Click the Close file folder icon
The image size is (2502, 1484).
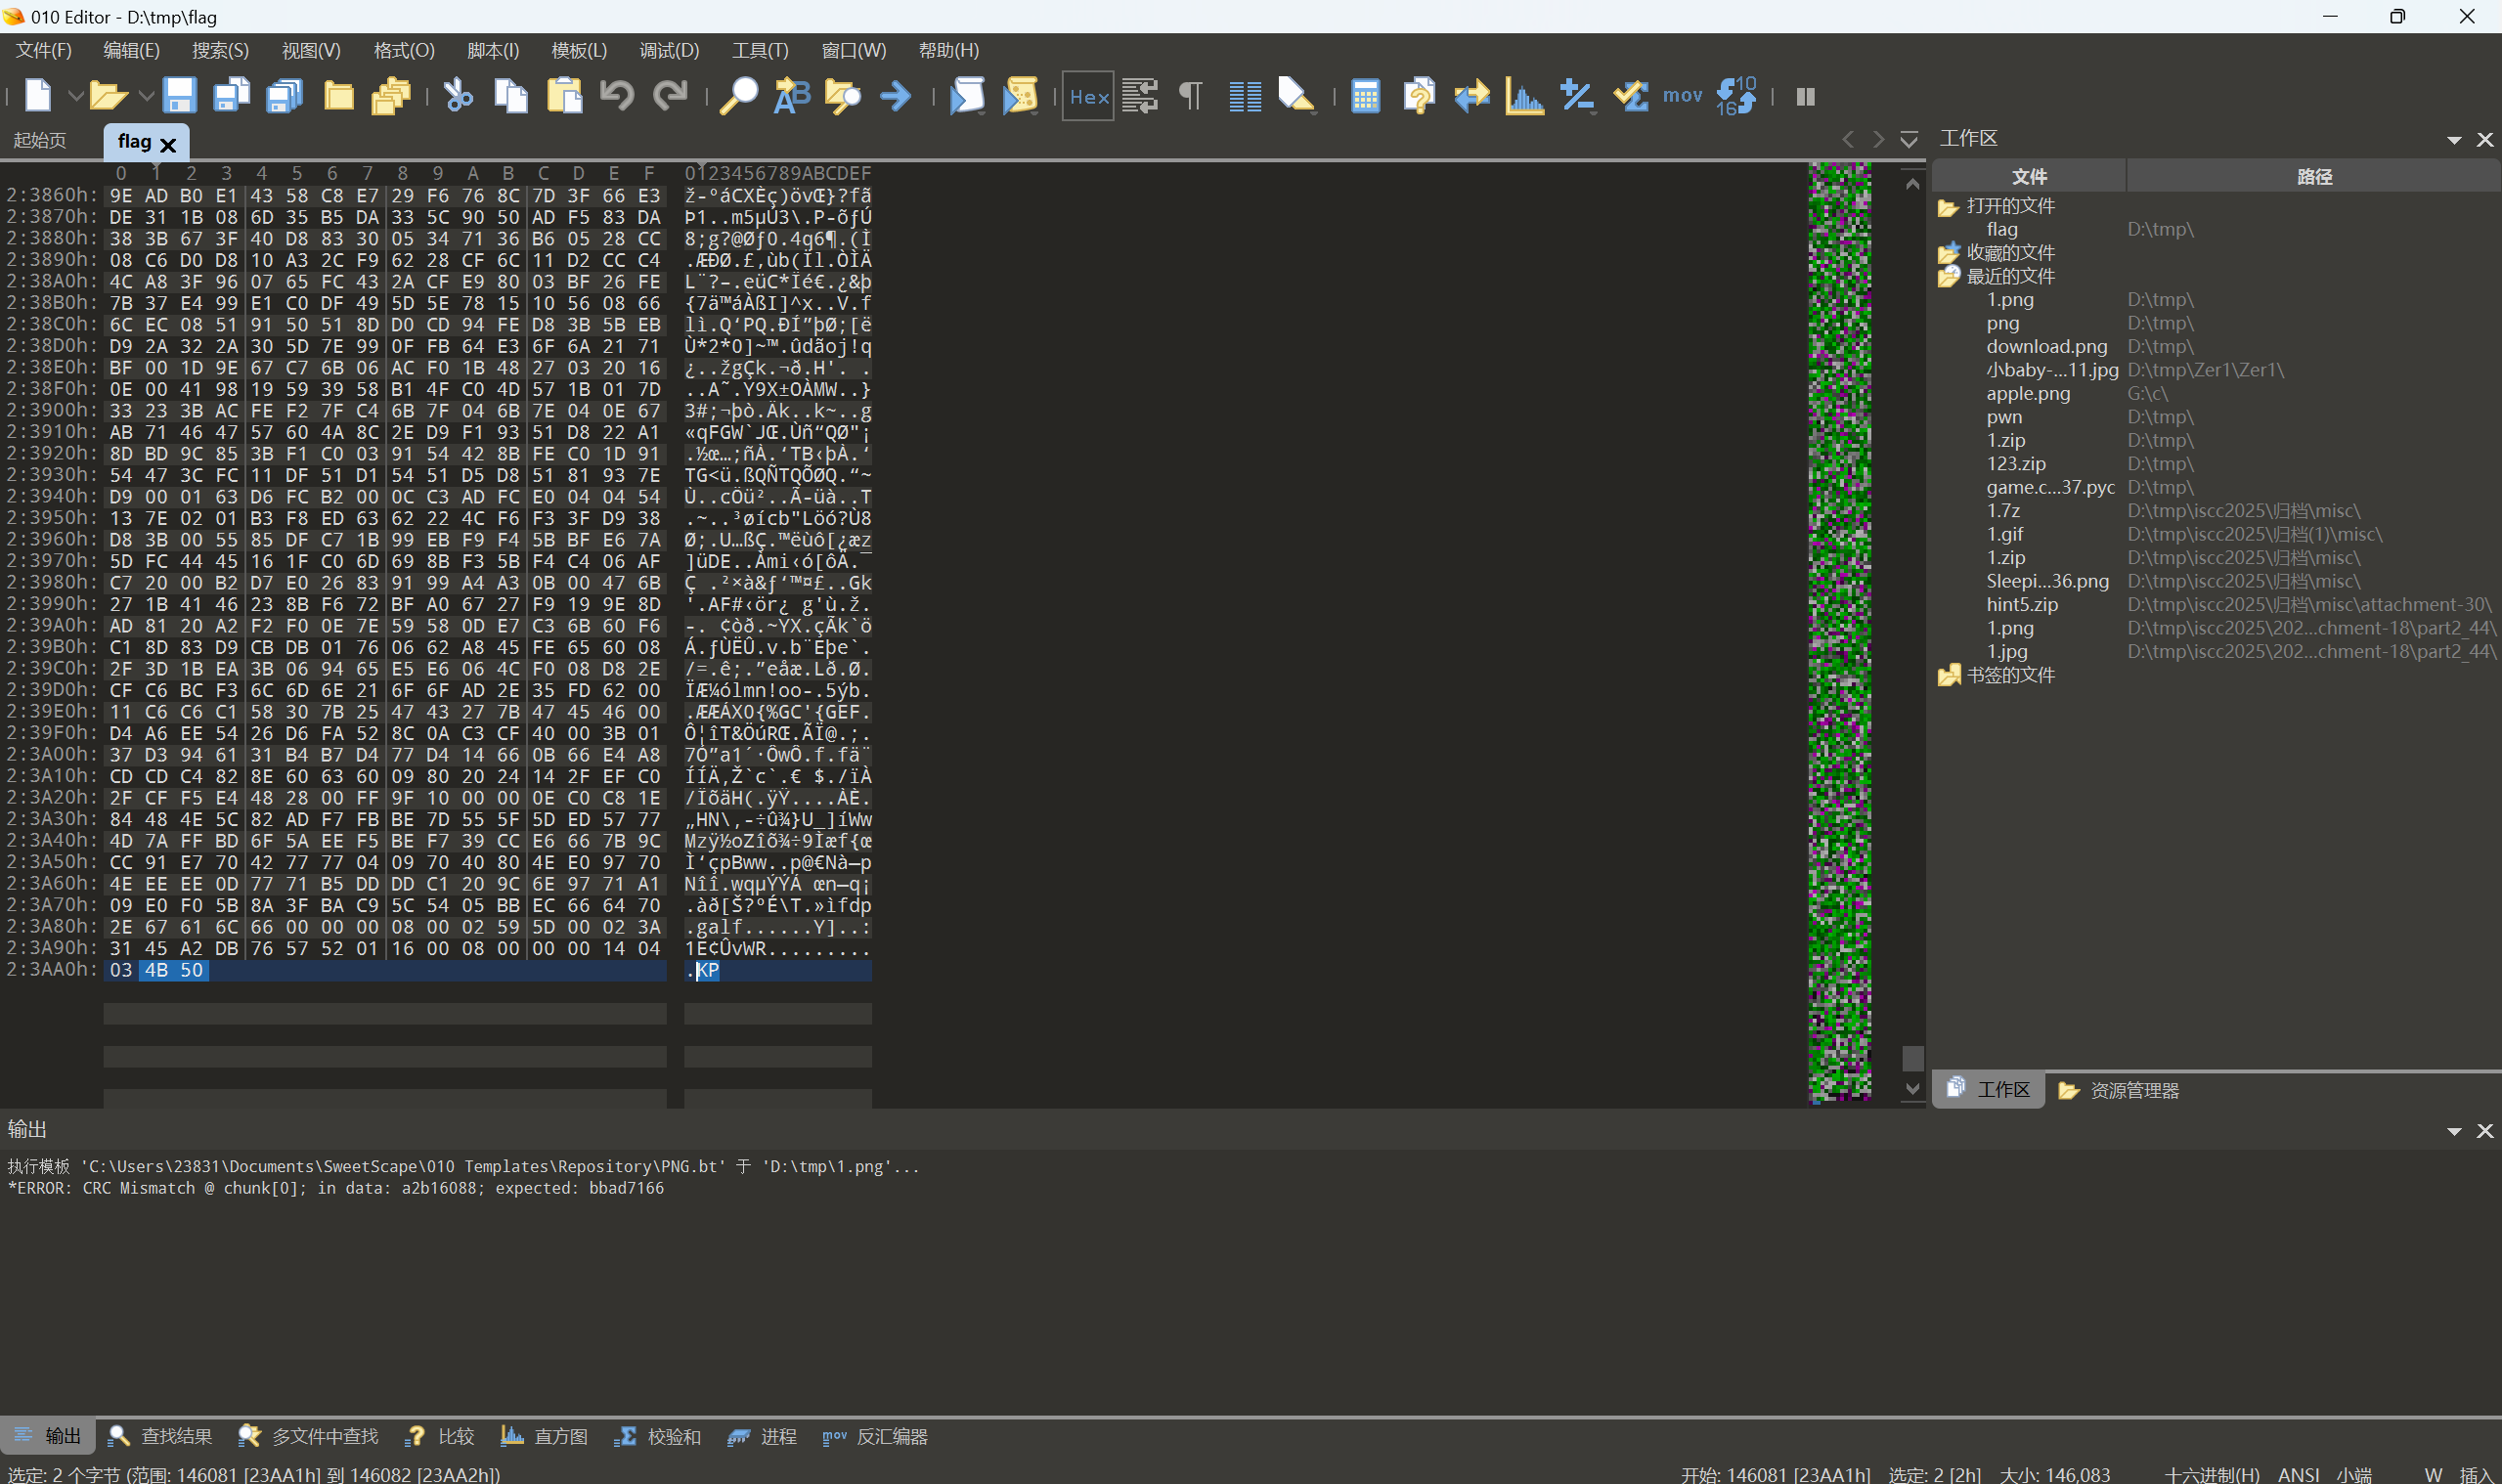tap(339, 96)
